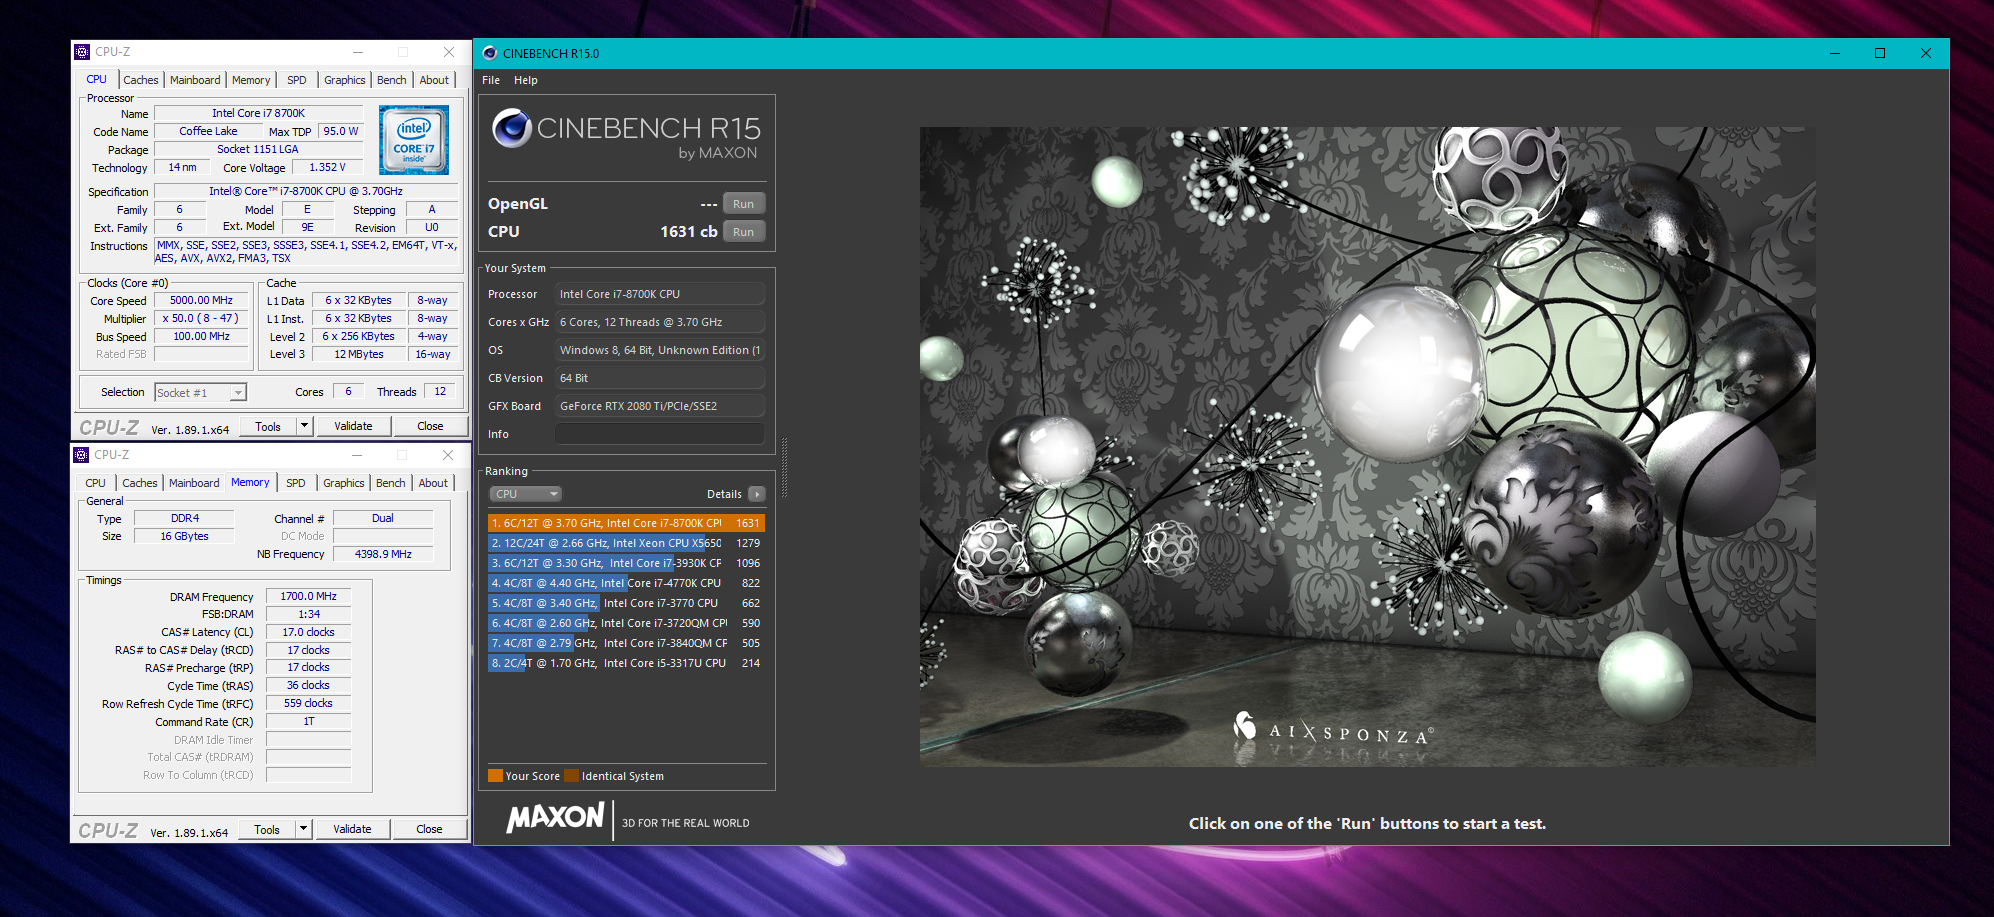1994x917 pixels.
Task: Run the OpenGL benchmark
Action: coord(743,204)
